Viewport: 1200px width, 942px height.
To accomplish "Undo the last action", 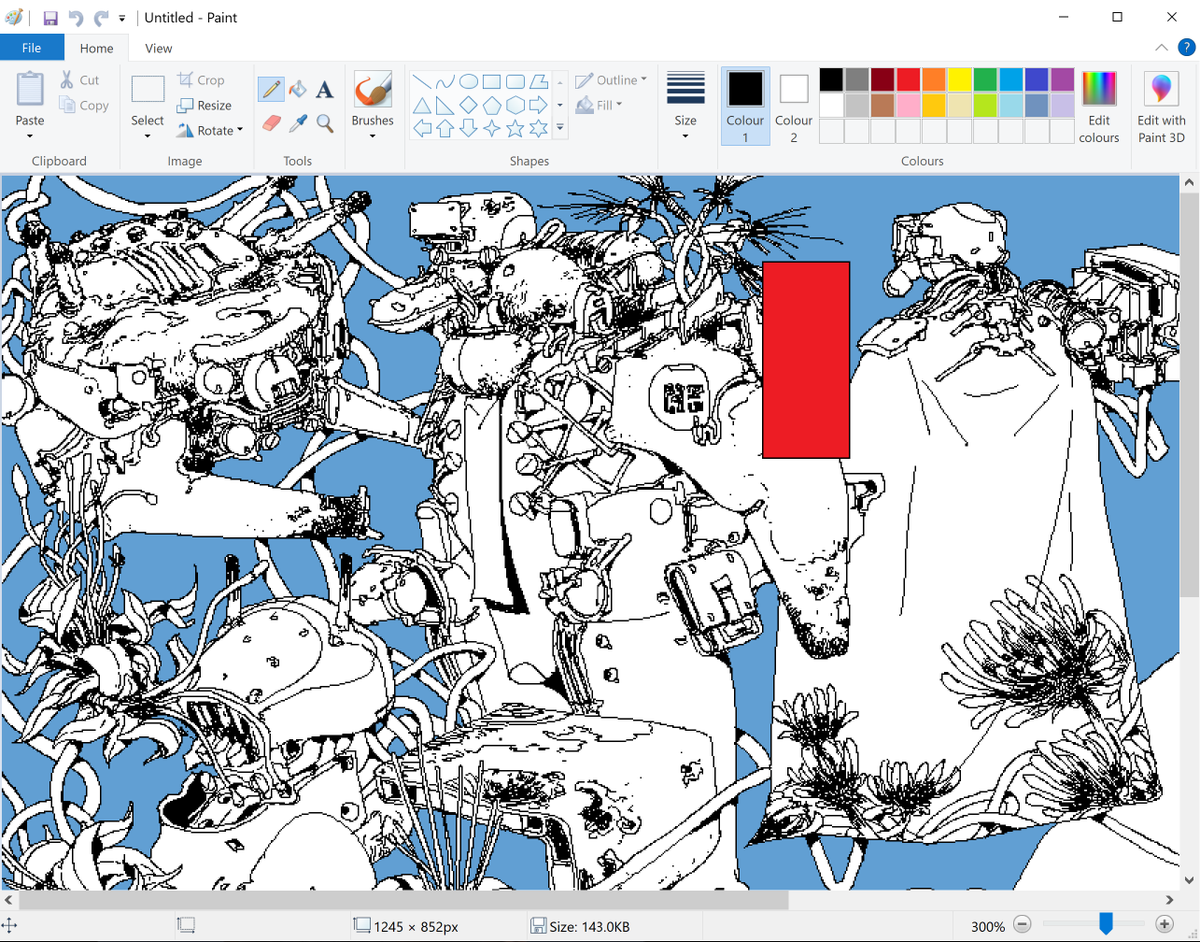I will 75,18.
